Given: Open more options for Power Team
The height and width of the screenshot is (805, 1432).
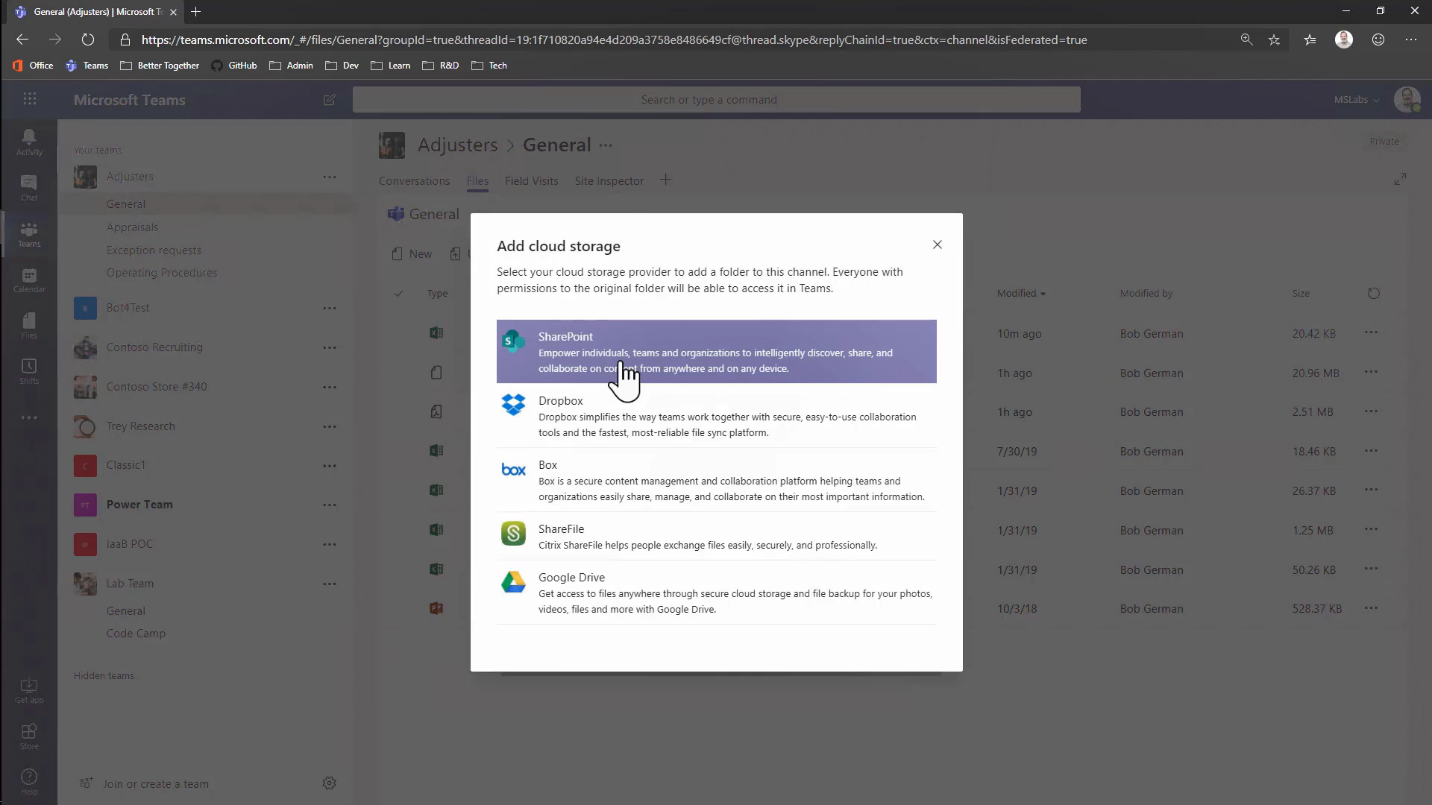Looking at the screenshot, I should click(329, 505).
